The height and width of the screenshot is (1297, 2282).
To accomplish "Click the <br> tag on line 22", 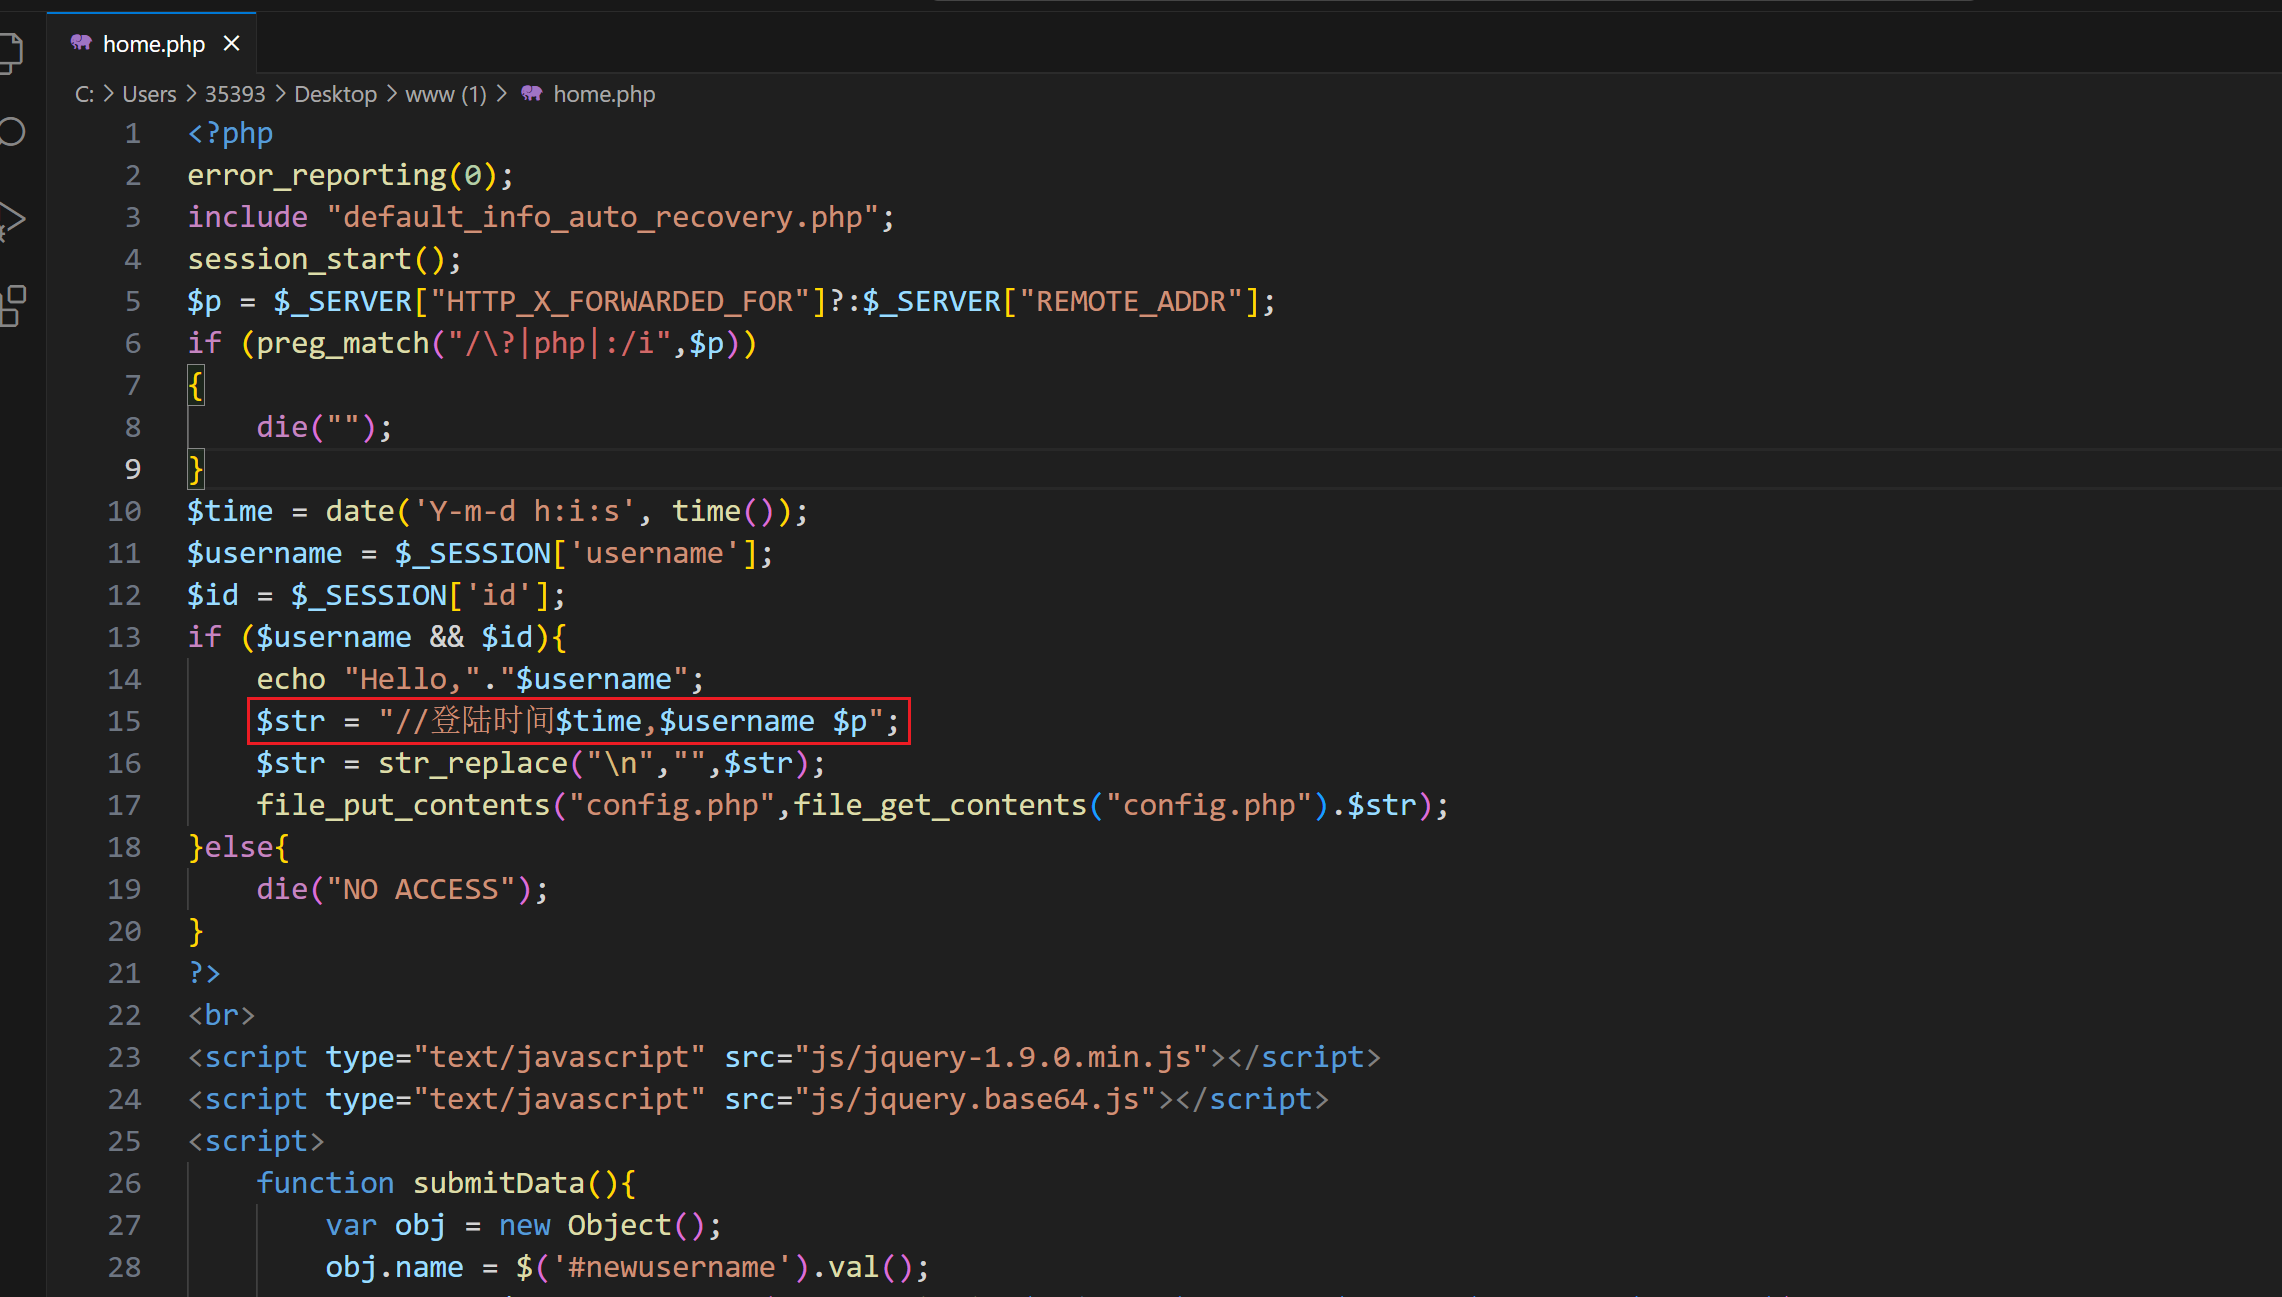I will pyautogui.click(x=222, y=1015).
